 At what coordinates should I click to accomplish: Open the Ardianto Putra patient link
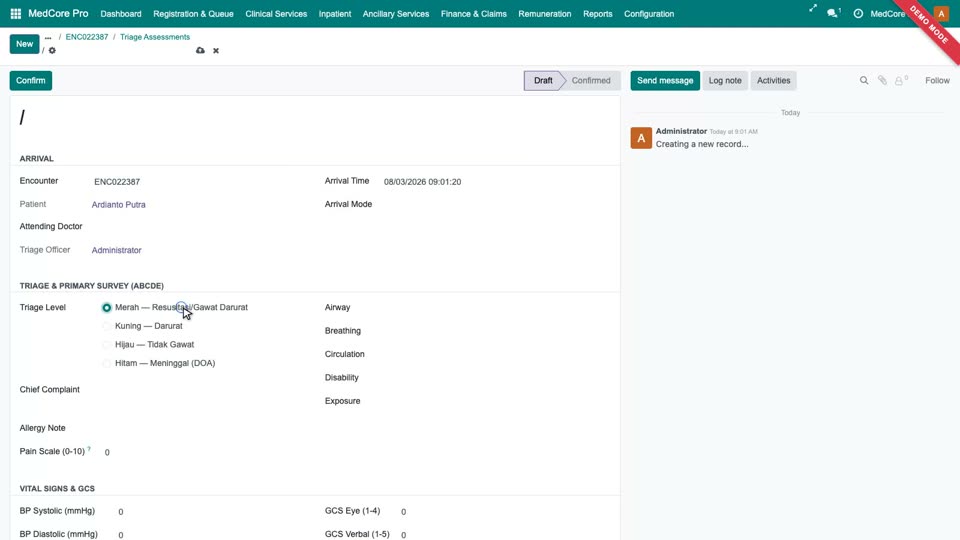pos(119,204)
